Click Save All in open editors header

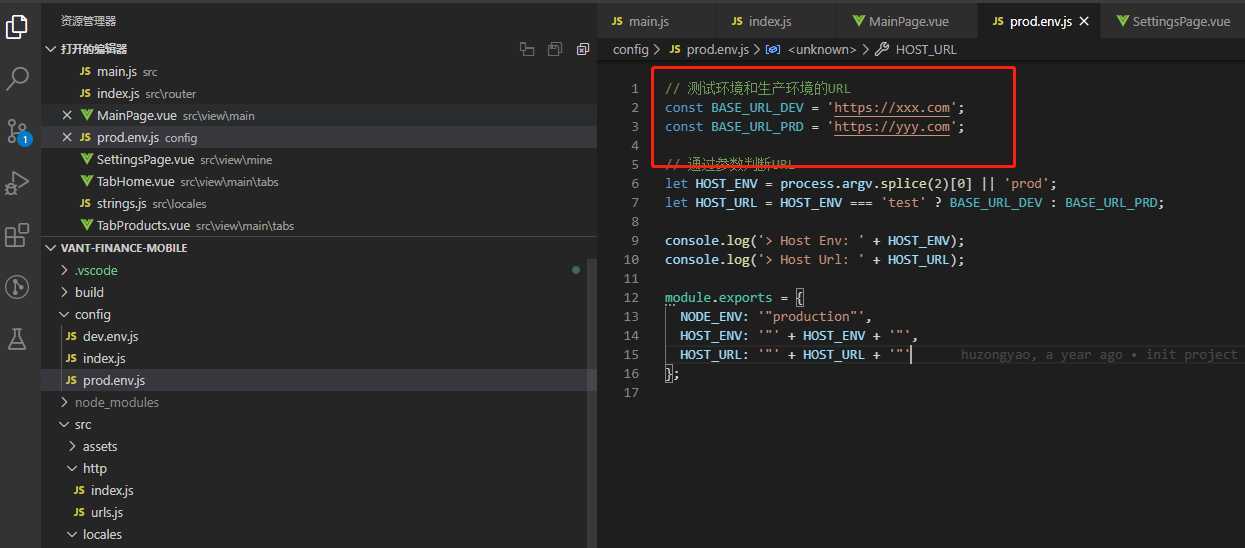point(555,48)
